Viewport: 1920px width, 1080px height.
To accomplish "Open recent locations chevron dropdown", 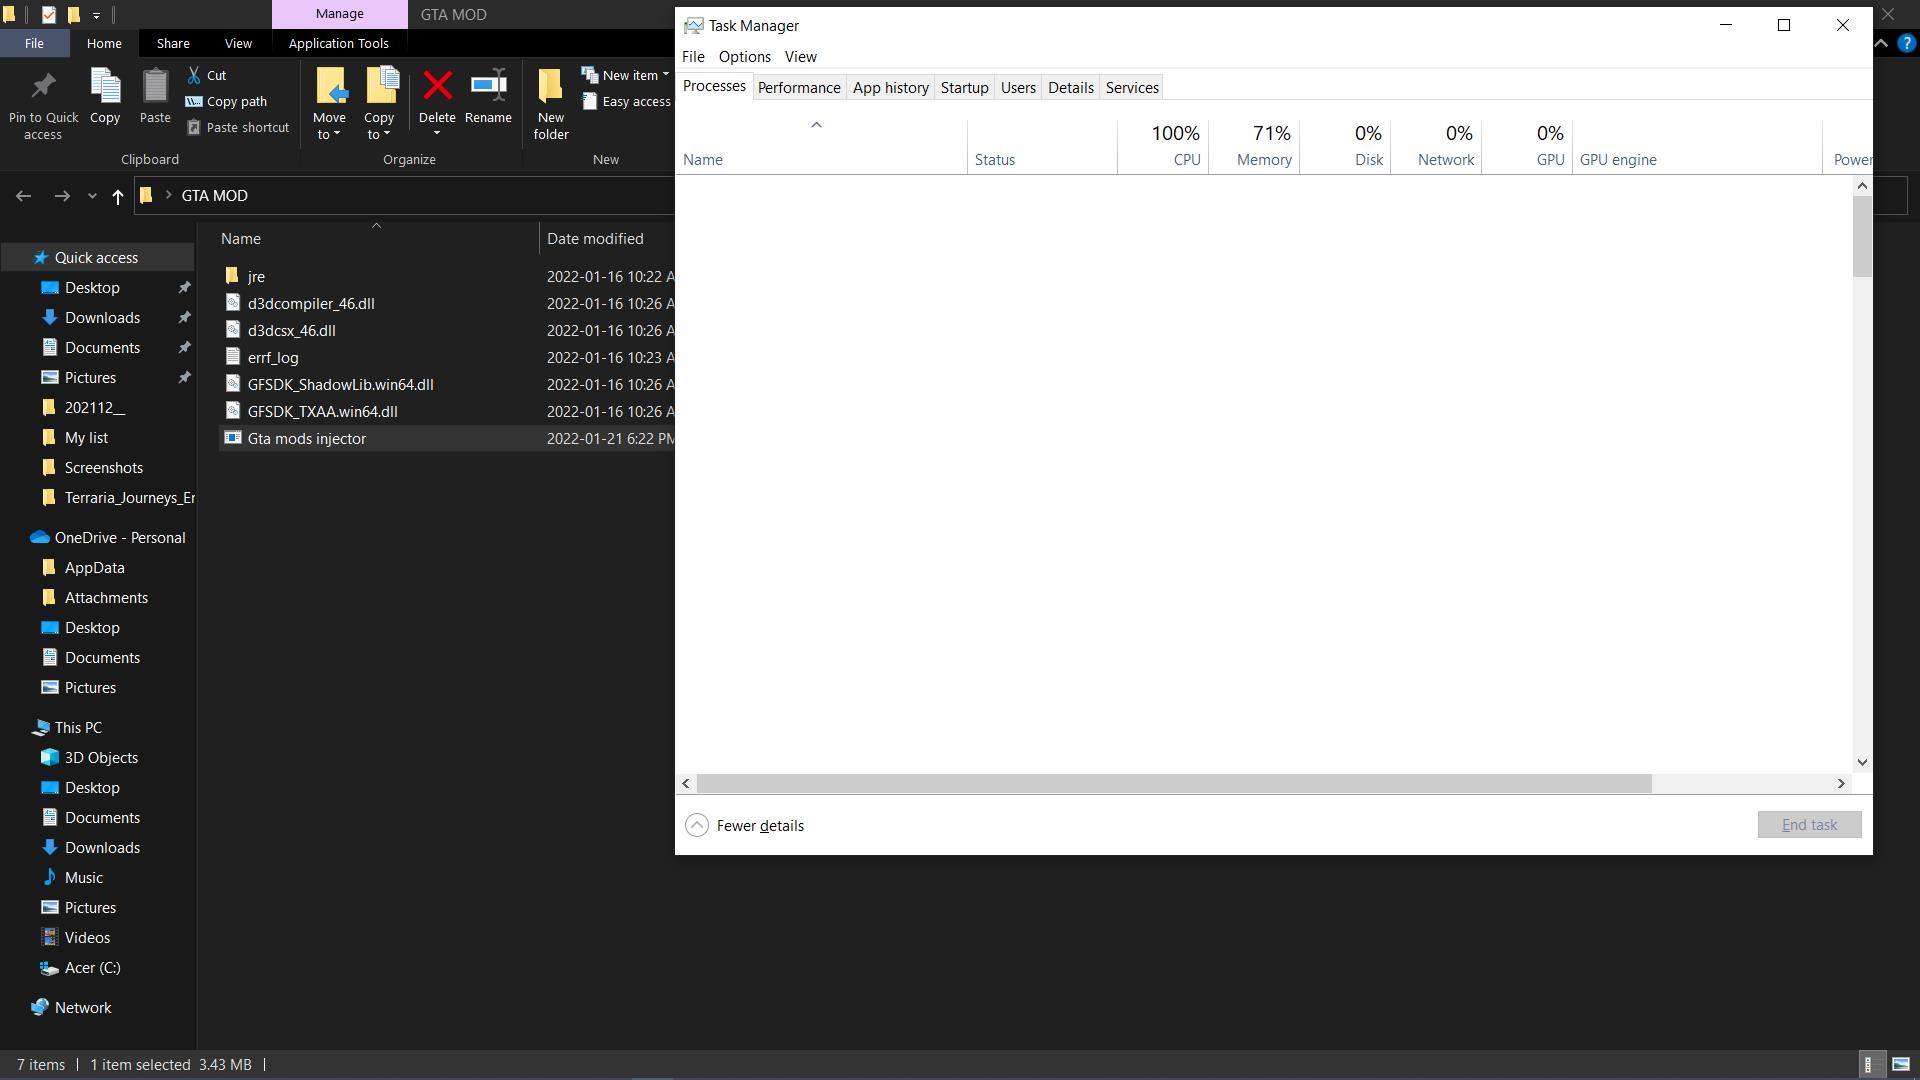I will (x=92, y=196).
